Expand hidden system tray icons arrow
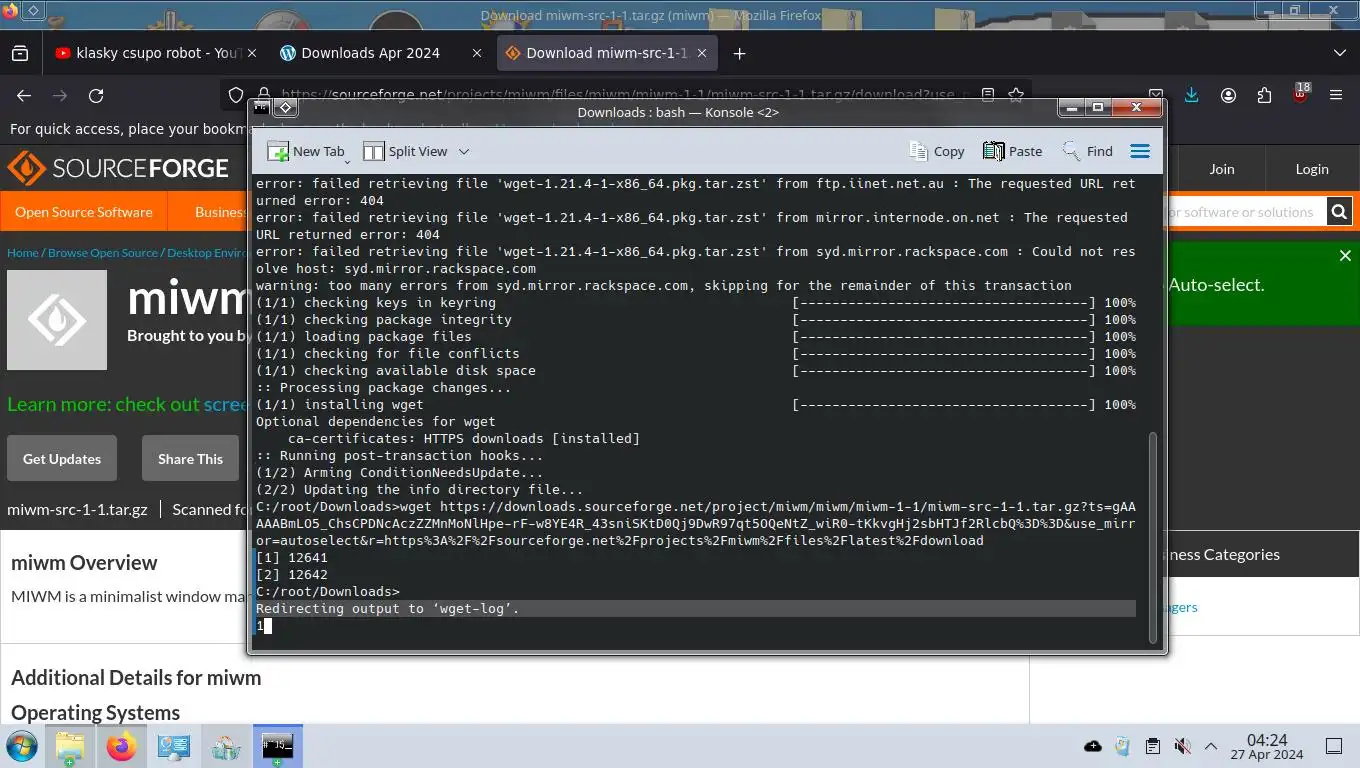The width and height of the screenshot is (1360, 768). click(1211, 746)
